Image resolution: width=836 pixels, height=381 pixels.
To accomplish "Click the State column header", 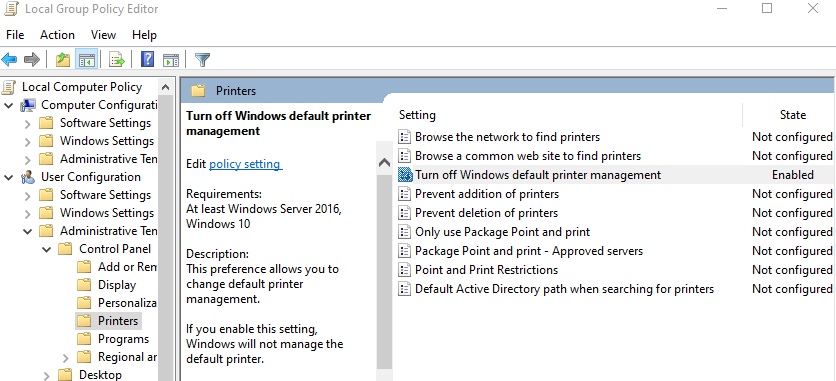I will [x=793, y=115].
